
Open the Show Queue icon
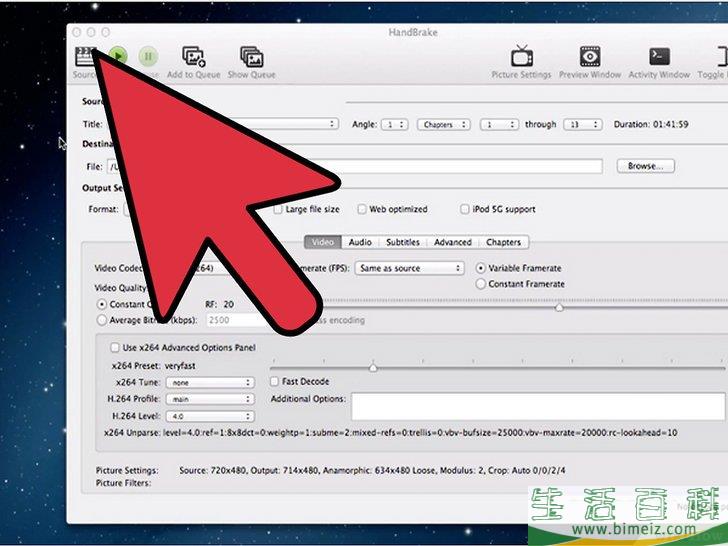pos(252,57)
